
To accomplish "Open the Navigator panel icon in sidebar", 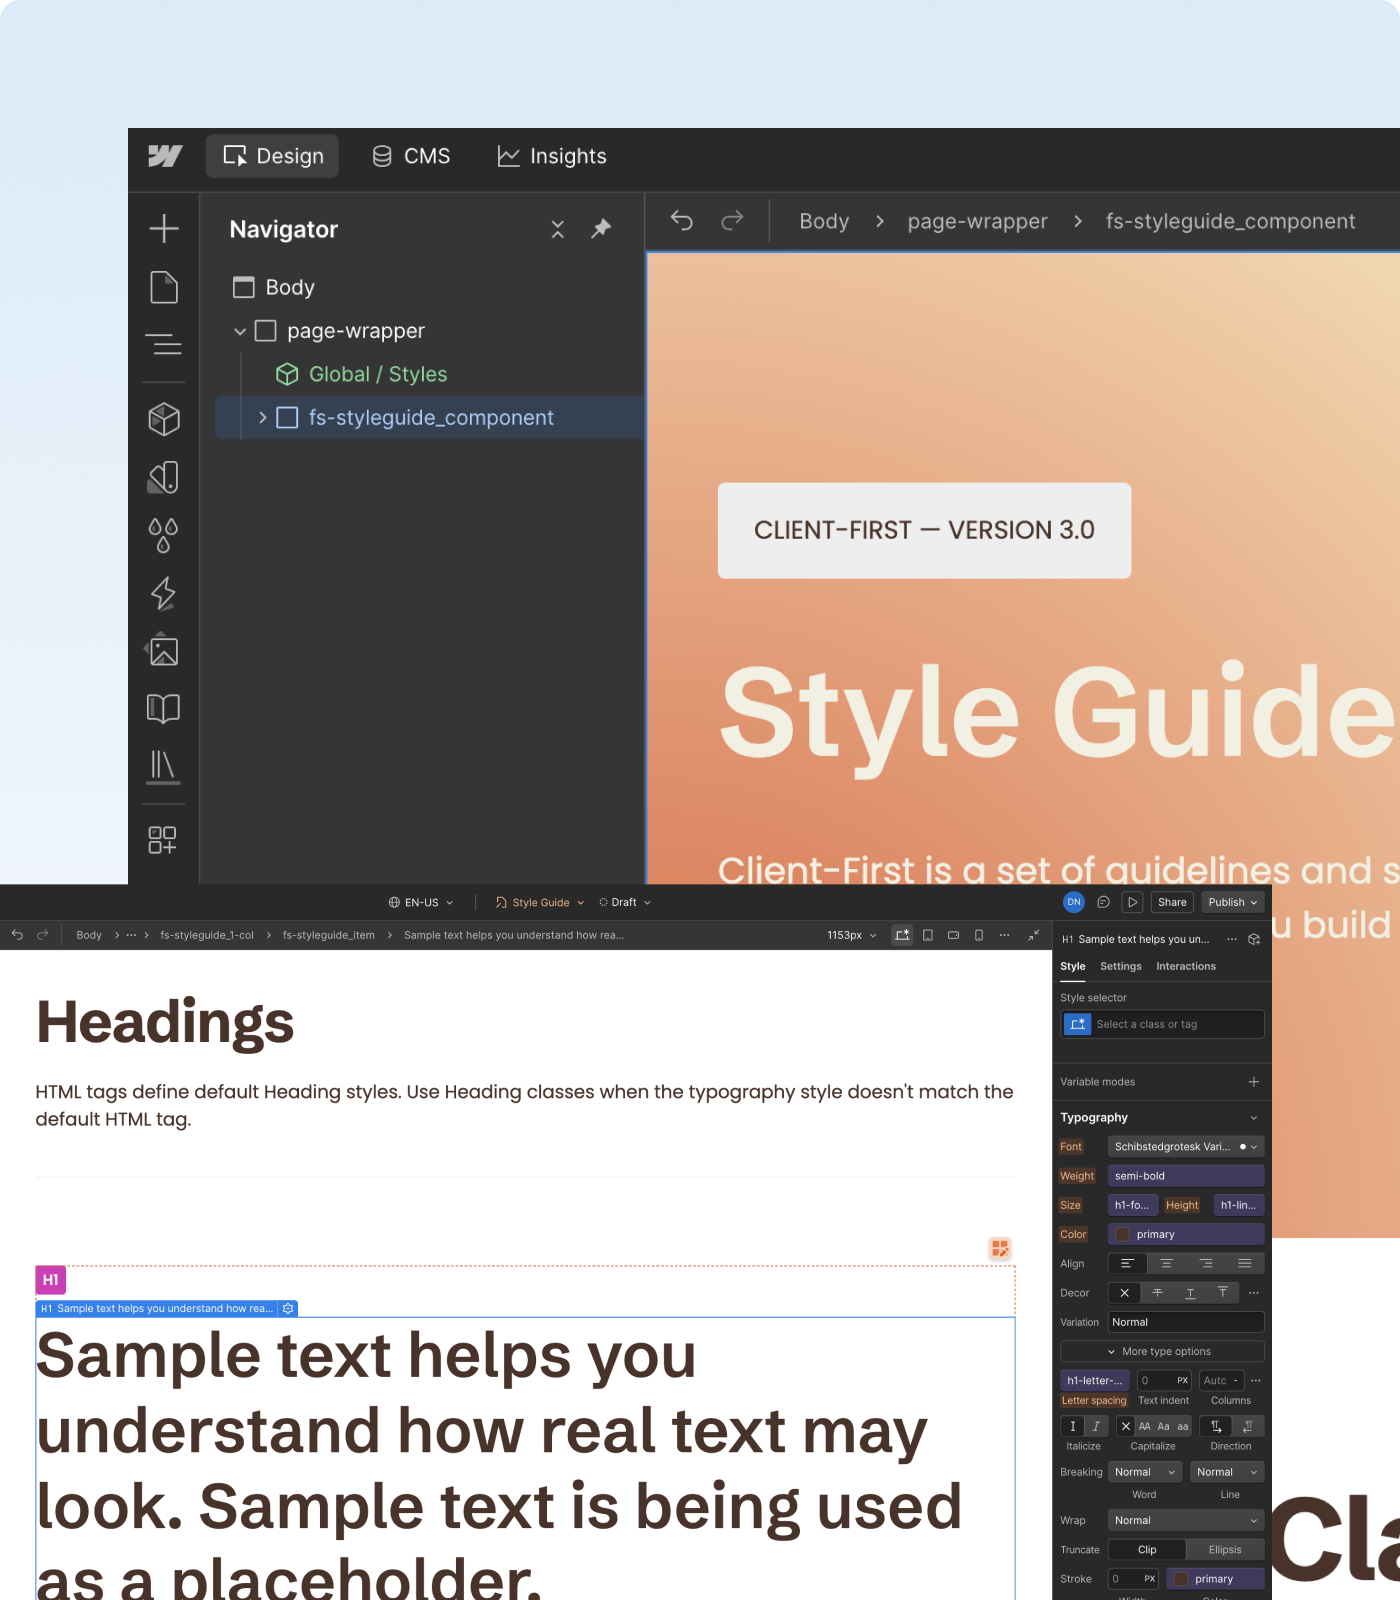I will click(164, 345).
